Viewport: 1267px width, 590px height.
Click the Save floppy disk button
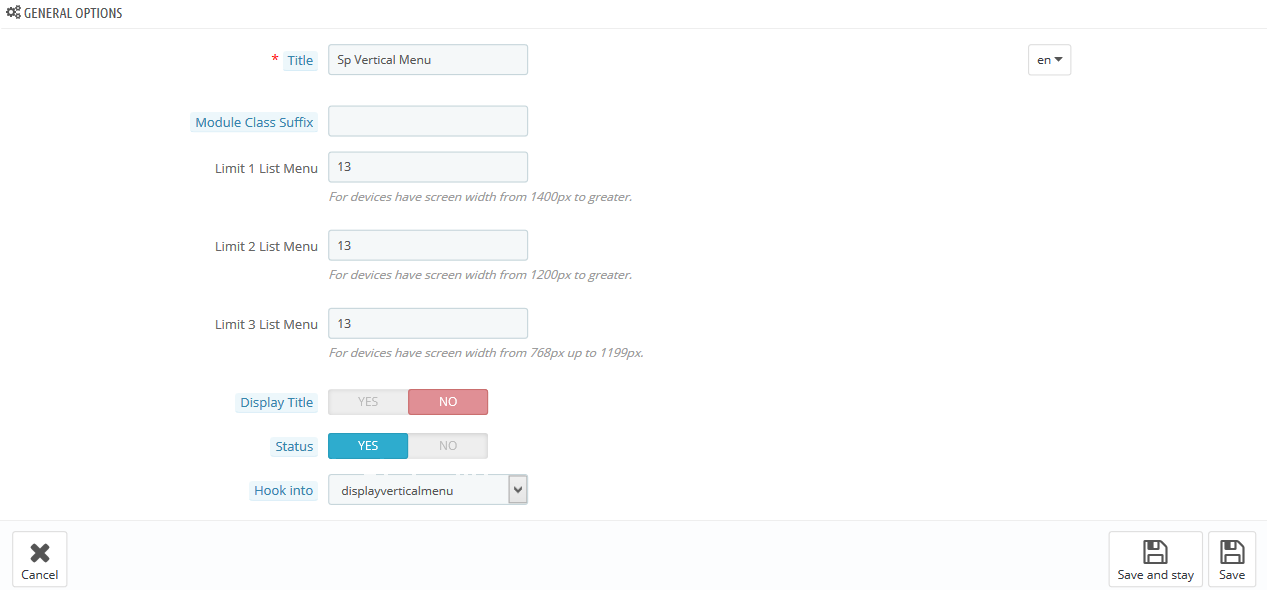point(1232,559)
